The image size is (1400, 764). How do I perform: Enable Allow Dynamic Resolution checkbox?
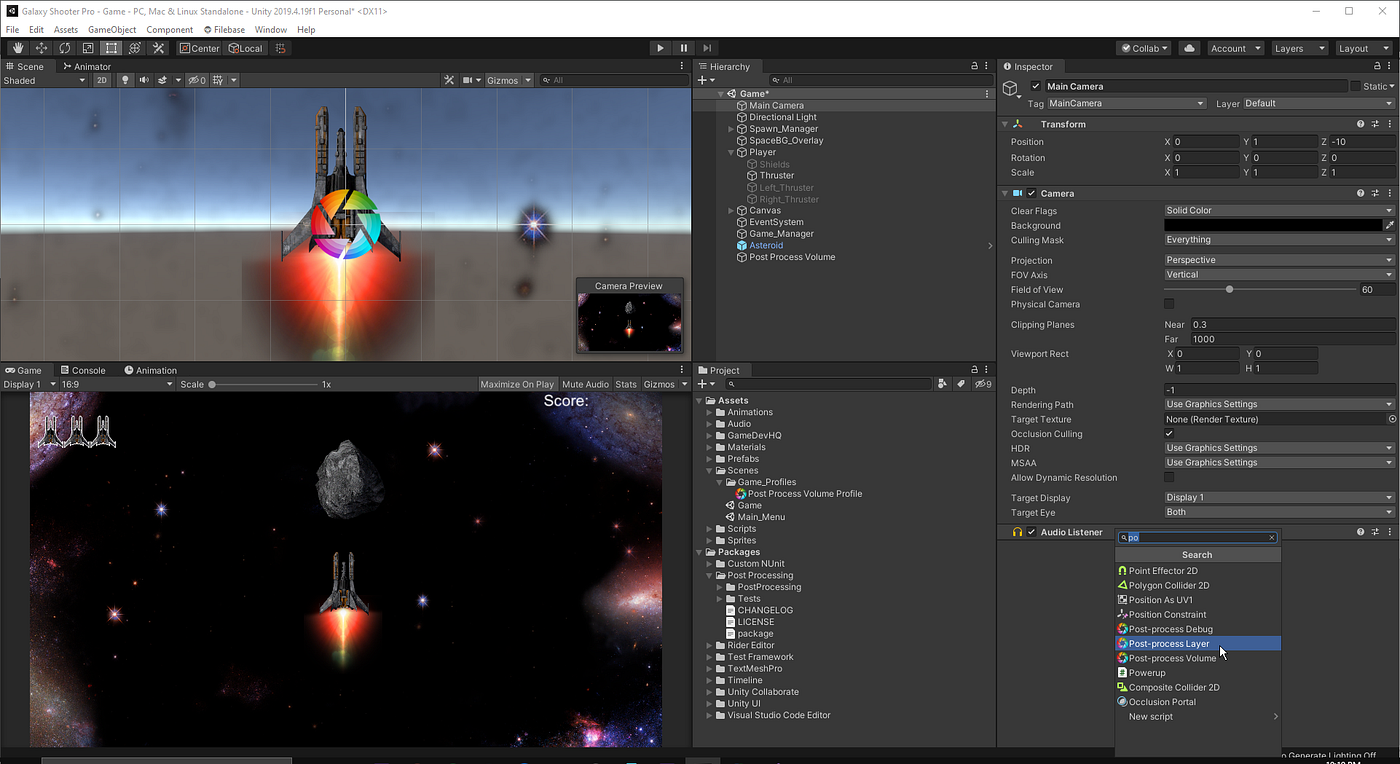1169,478
